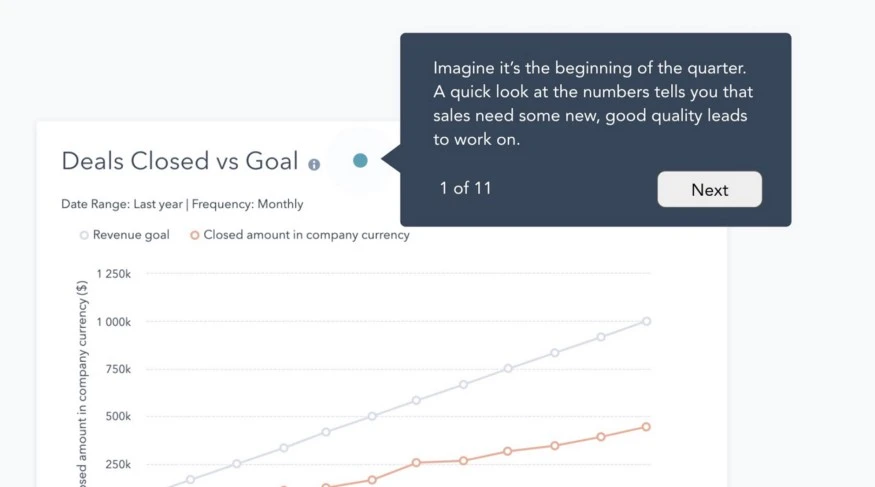This screenshot has width=875, height=487.
Task: Click the Next button in the tour tooltip
Action: pos(709,189)
